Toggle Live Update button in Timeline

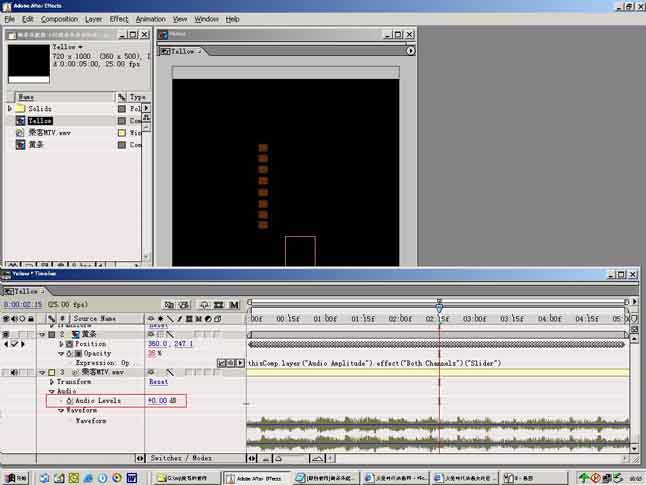(x=169, y=305)
